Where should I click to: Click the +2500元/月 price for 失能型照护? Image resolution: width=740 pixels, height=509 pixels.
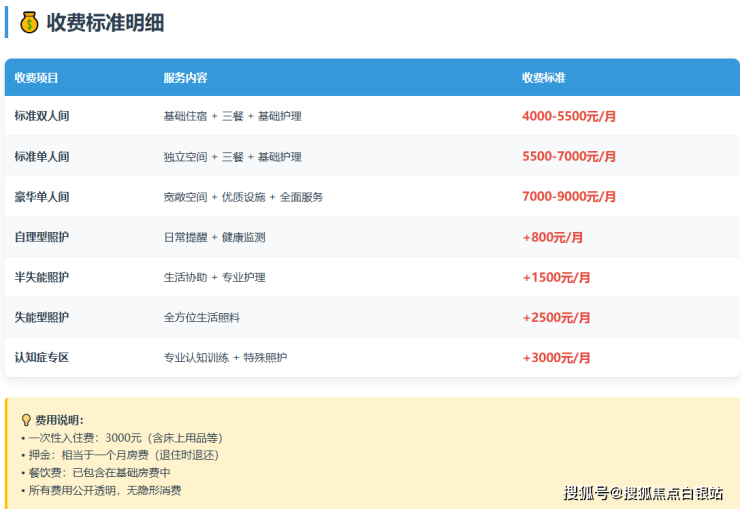tap(556, 317)
